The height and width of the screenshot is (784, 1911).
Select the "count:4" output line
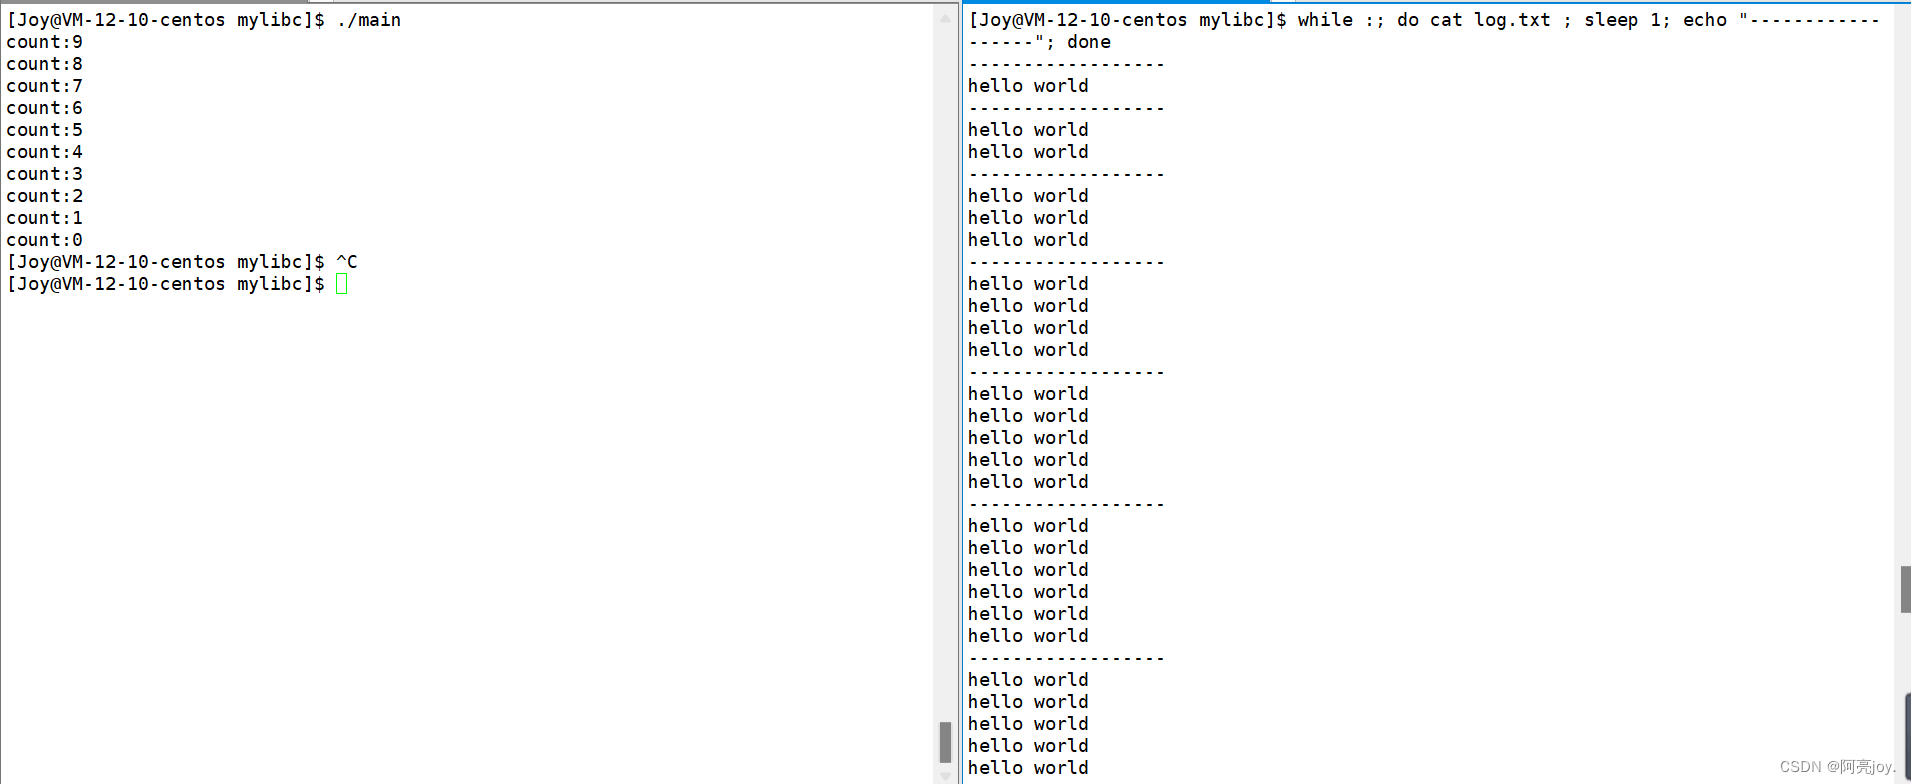pos(45,152)
